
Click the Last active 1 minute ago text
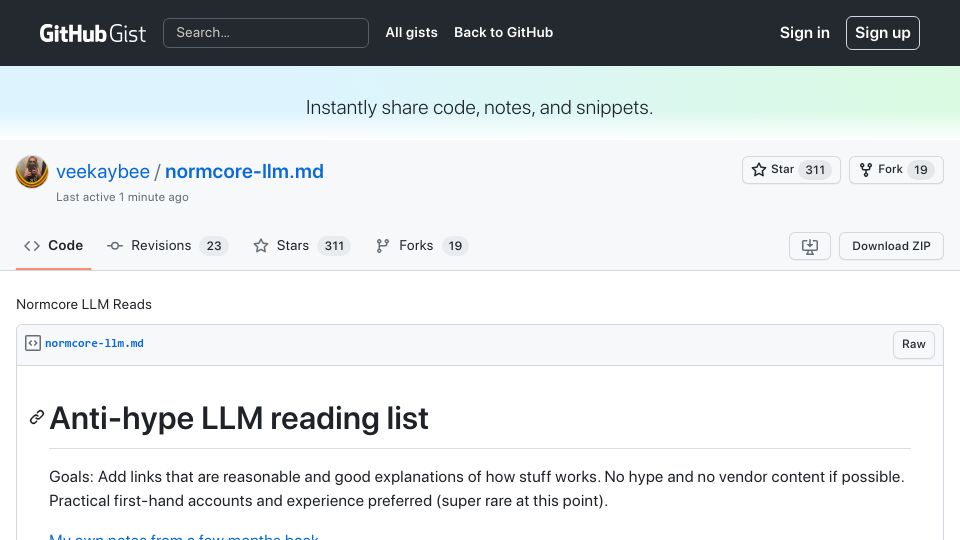(122, 197)
